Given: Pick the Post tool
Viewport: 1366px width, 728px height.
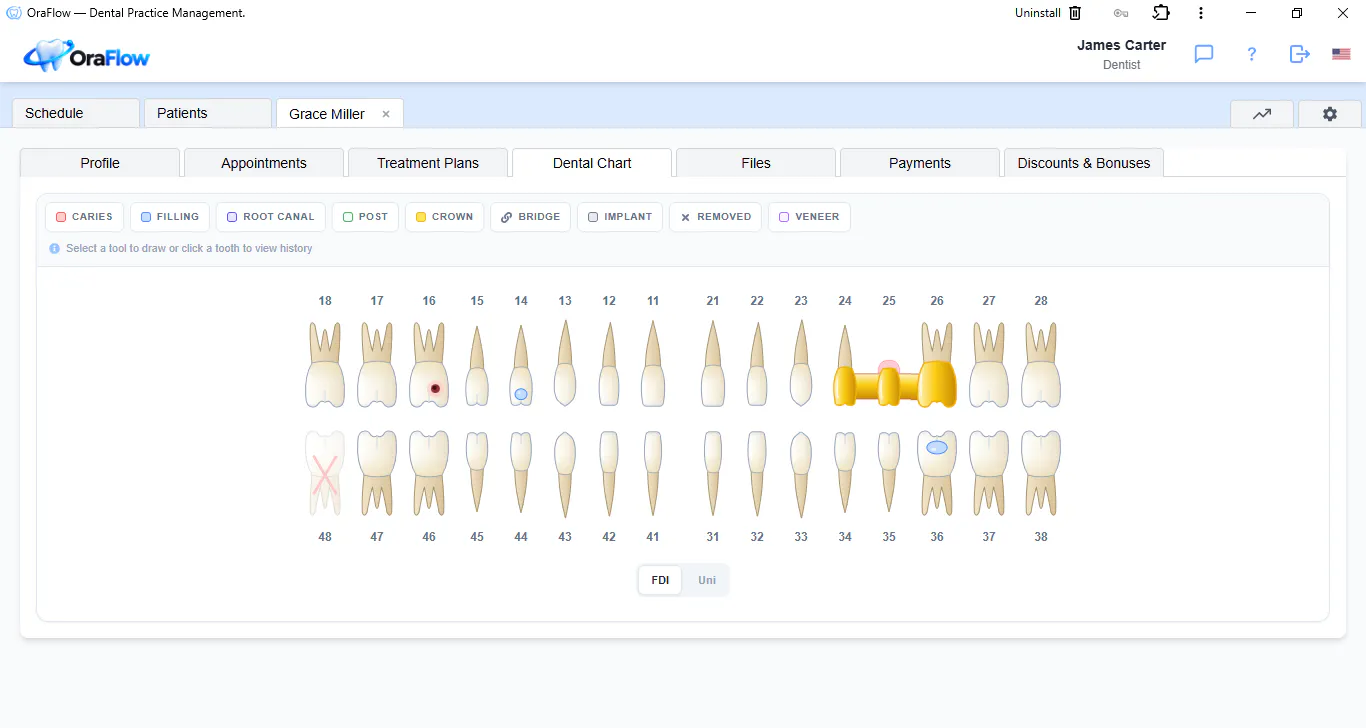Looking at the screenshot, I should tap(366, 217).
